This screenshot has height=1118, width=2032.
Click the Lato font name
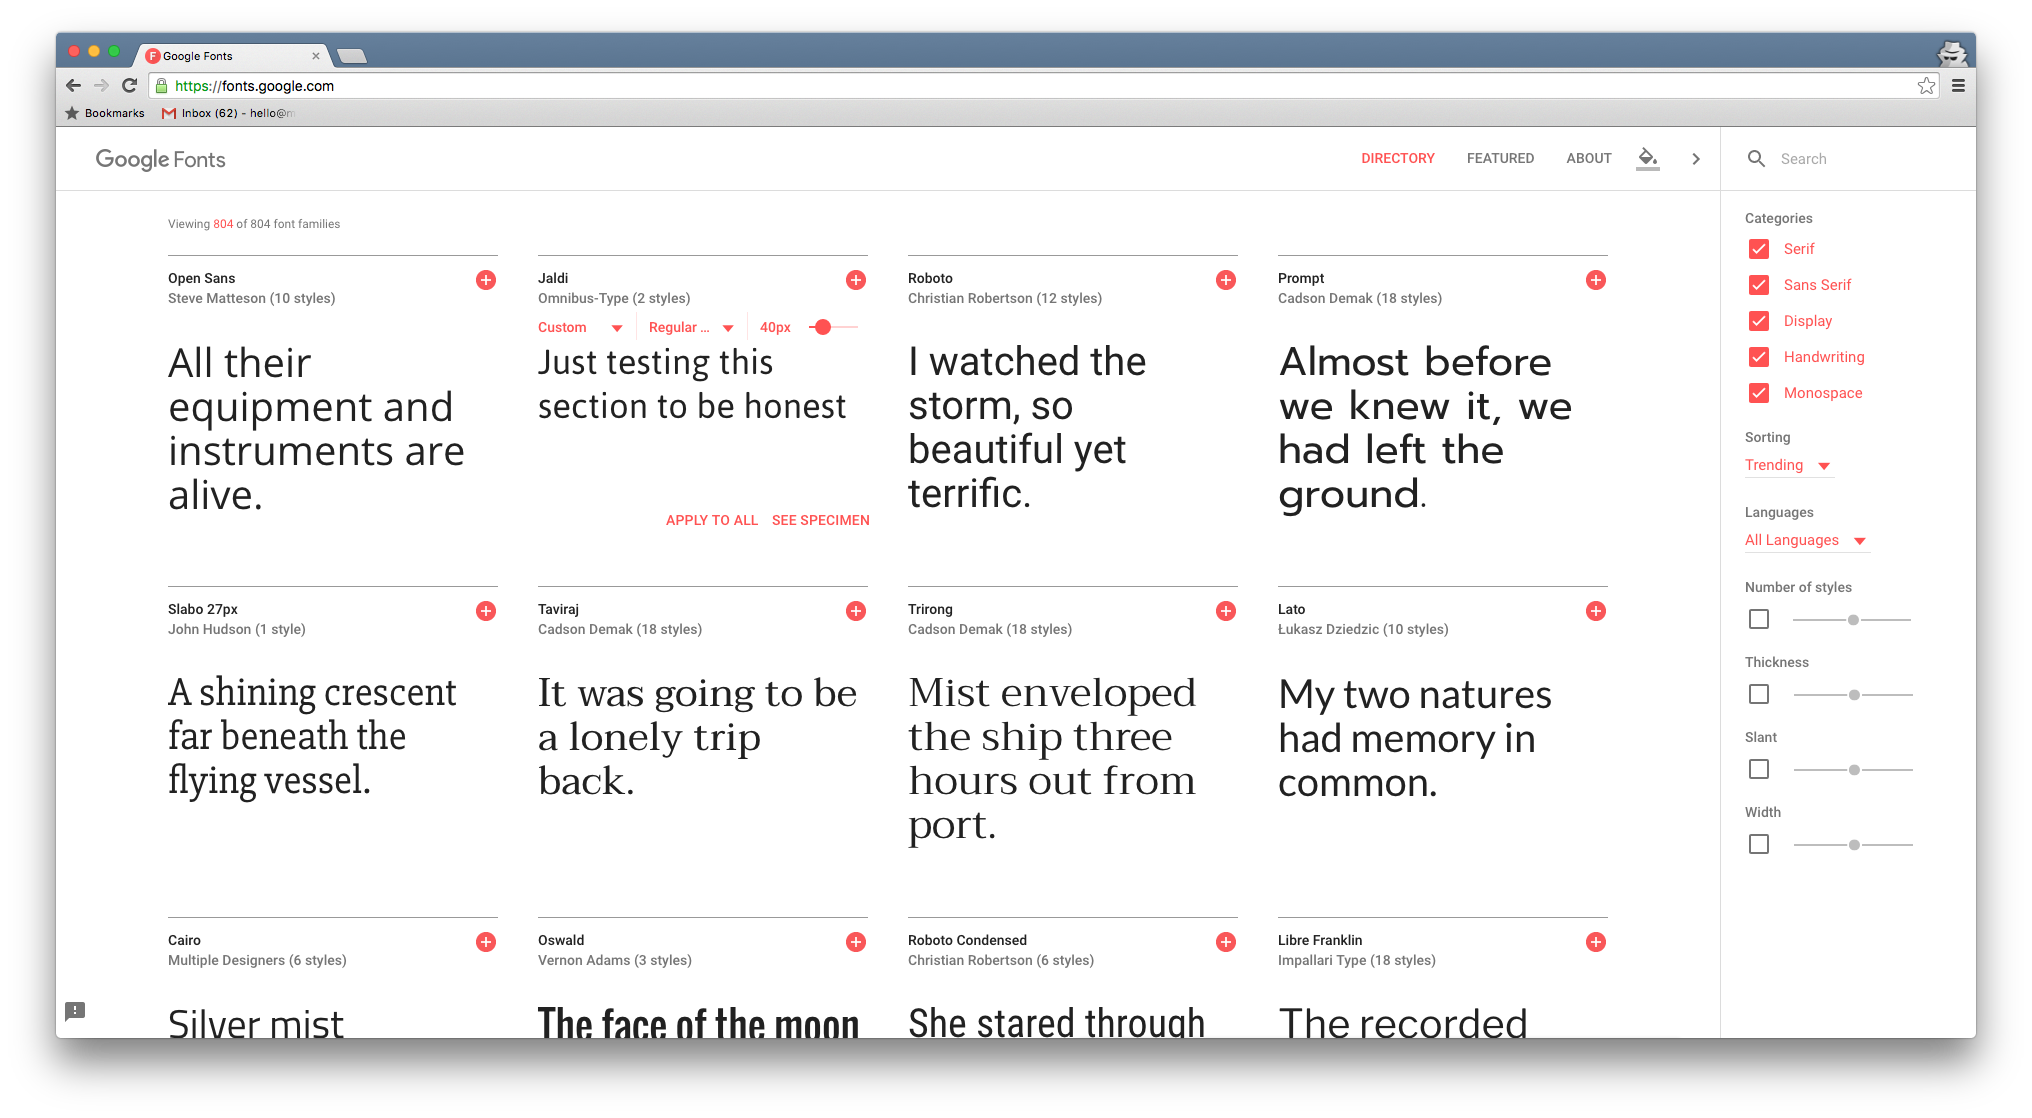coord(1291,609)
